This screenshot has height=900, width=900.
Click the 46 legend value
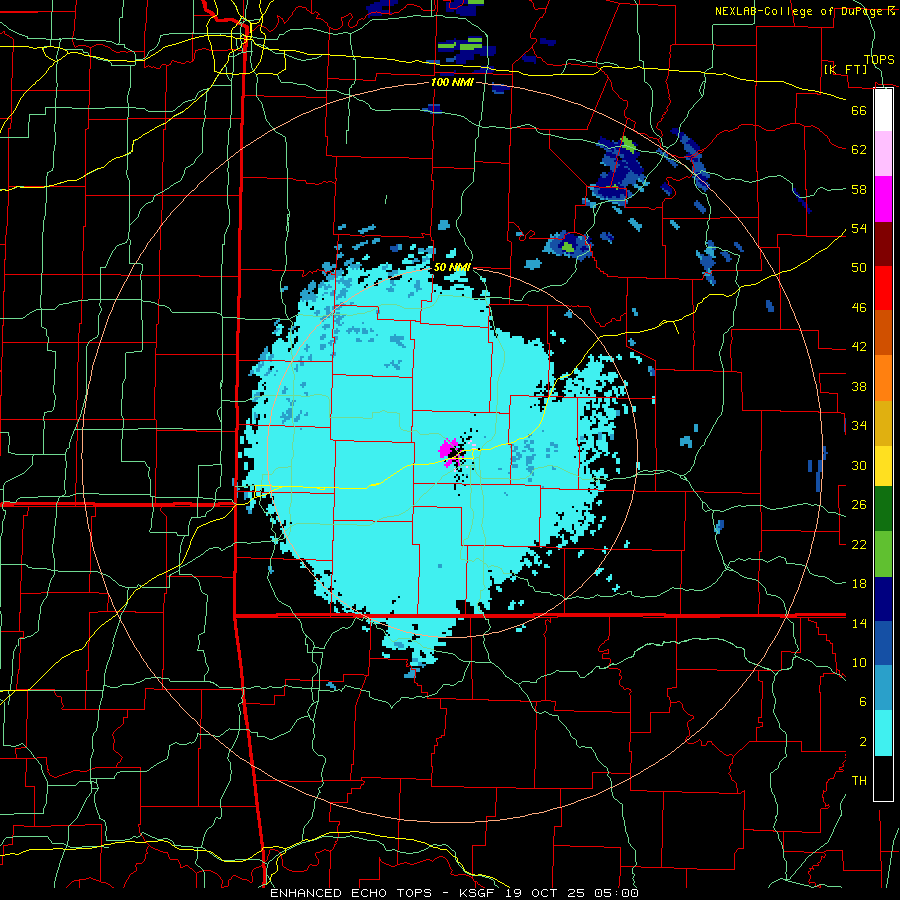pyautogui.click(x=859, y=307)
